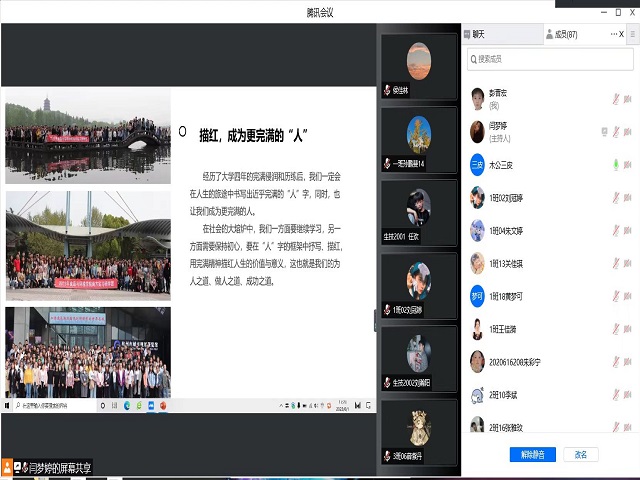The image size is (640, 480).
Task: Click the 改名 rename button
Action: (581, 454)
